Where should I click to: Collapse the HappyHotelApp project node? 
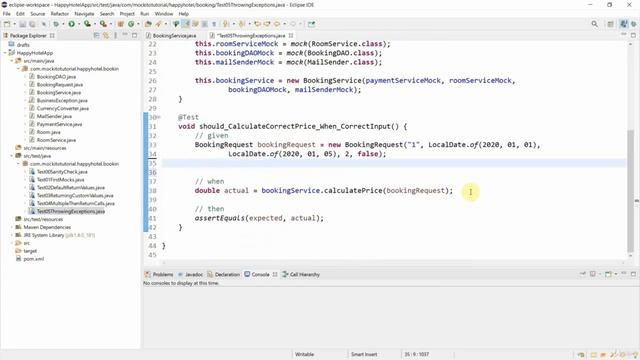5,53
